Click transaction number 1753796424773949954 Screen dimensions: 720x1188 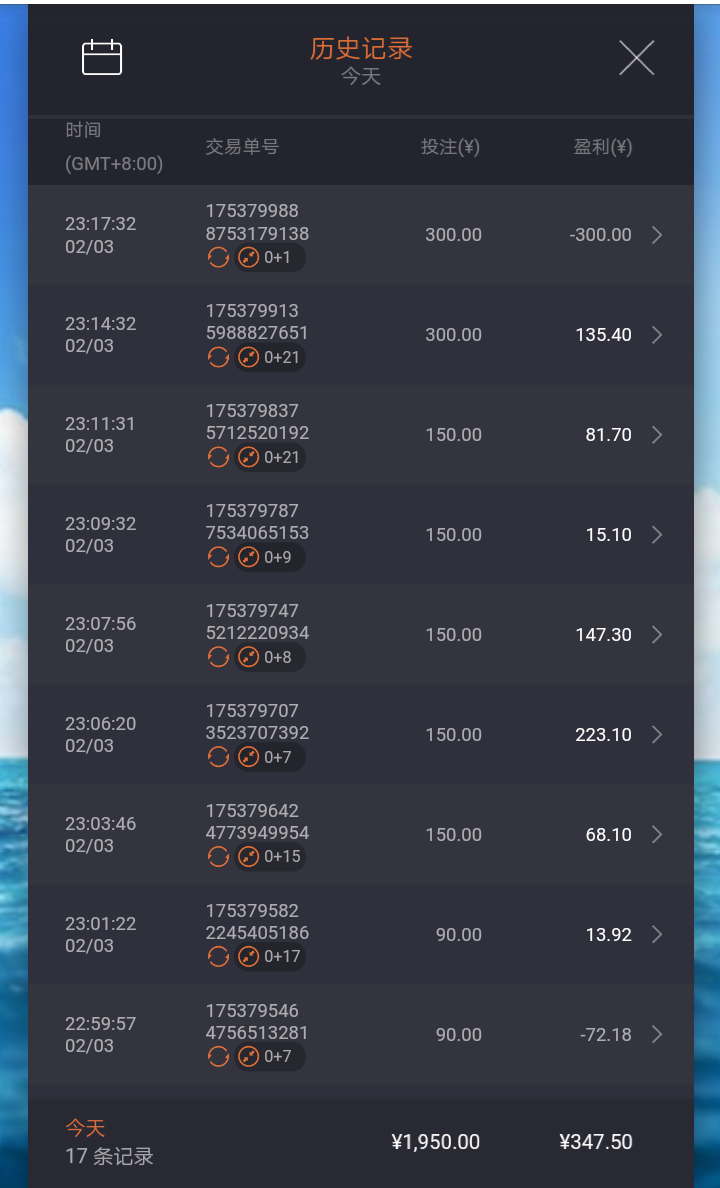pyautogui.click(x=257, y=822)
